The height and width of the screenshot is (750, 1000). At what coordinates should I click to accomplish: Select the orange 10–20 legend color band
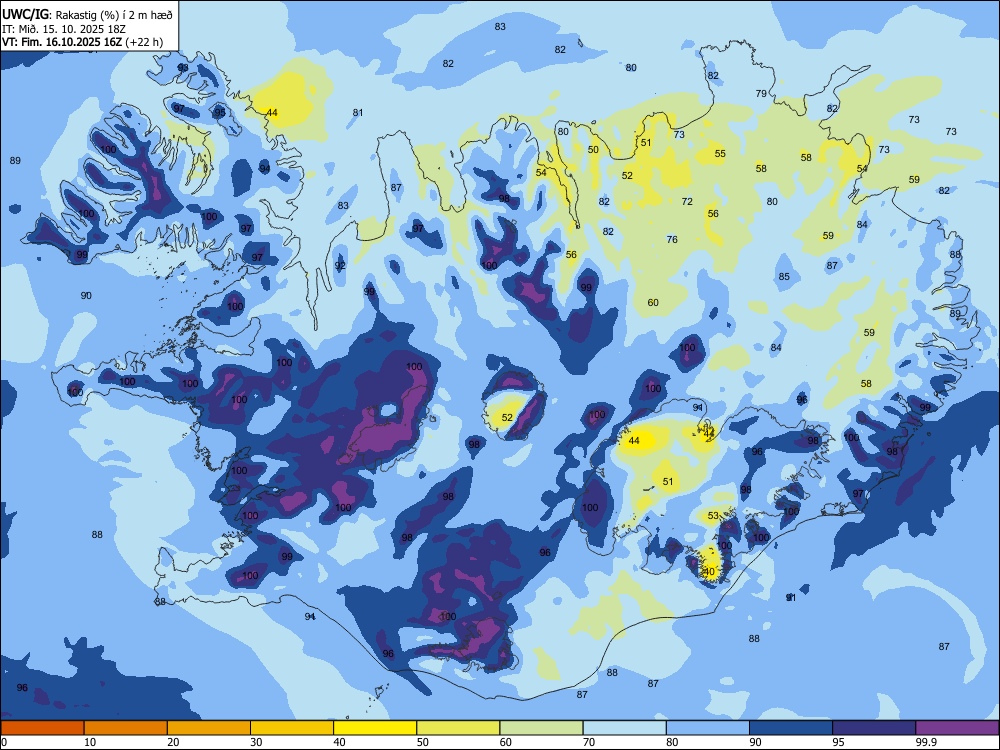pyautogui.click(x=126, y=728)
